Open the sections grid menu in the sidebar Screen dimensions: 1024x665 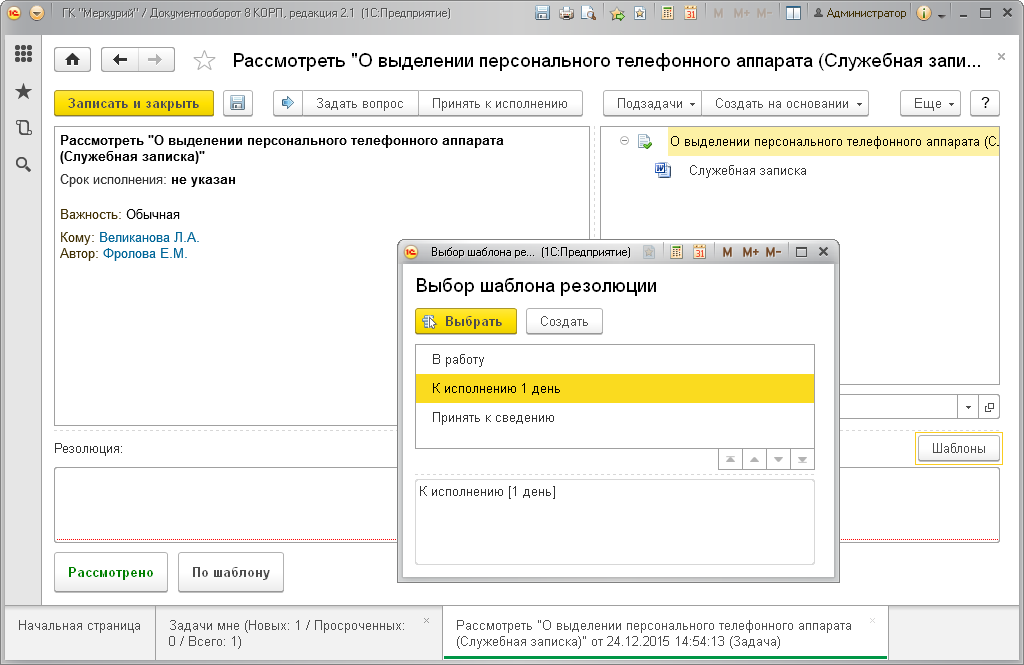(24, 54)
